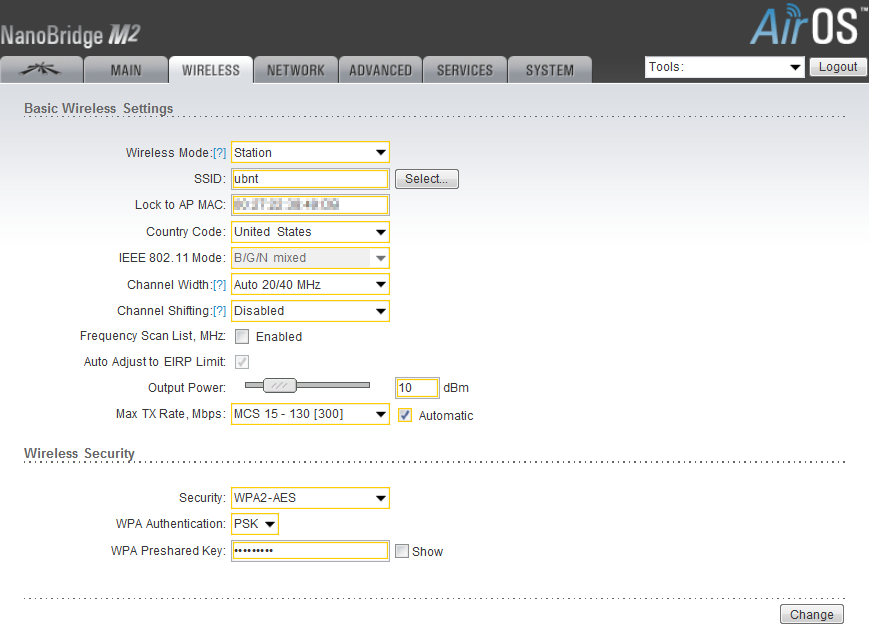Open the WPA Authentication dropdown

pos(255,524)
